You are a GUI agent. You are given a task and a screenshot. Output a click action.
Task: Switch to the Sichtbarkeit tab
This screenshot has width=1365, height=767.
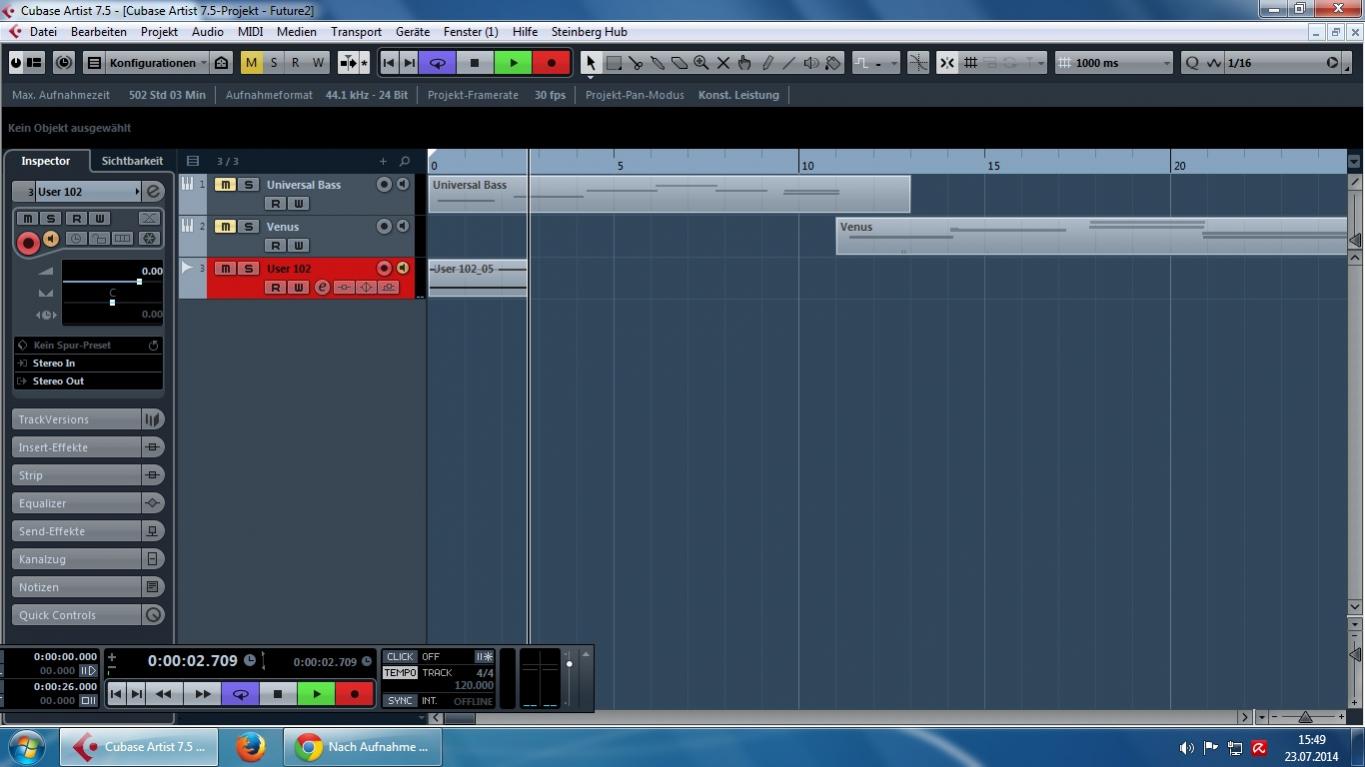(x=132, y=161)
